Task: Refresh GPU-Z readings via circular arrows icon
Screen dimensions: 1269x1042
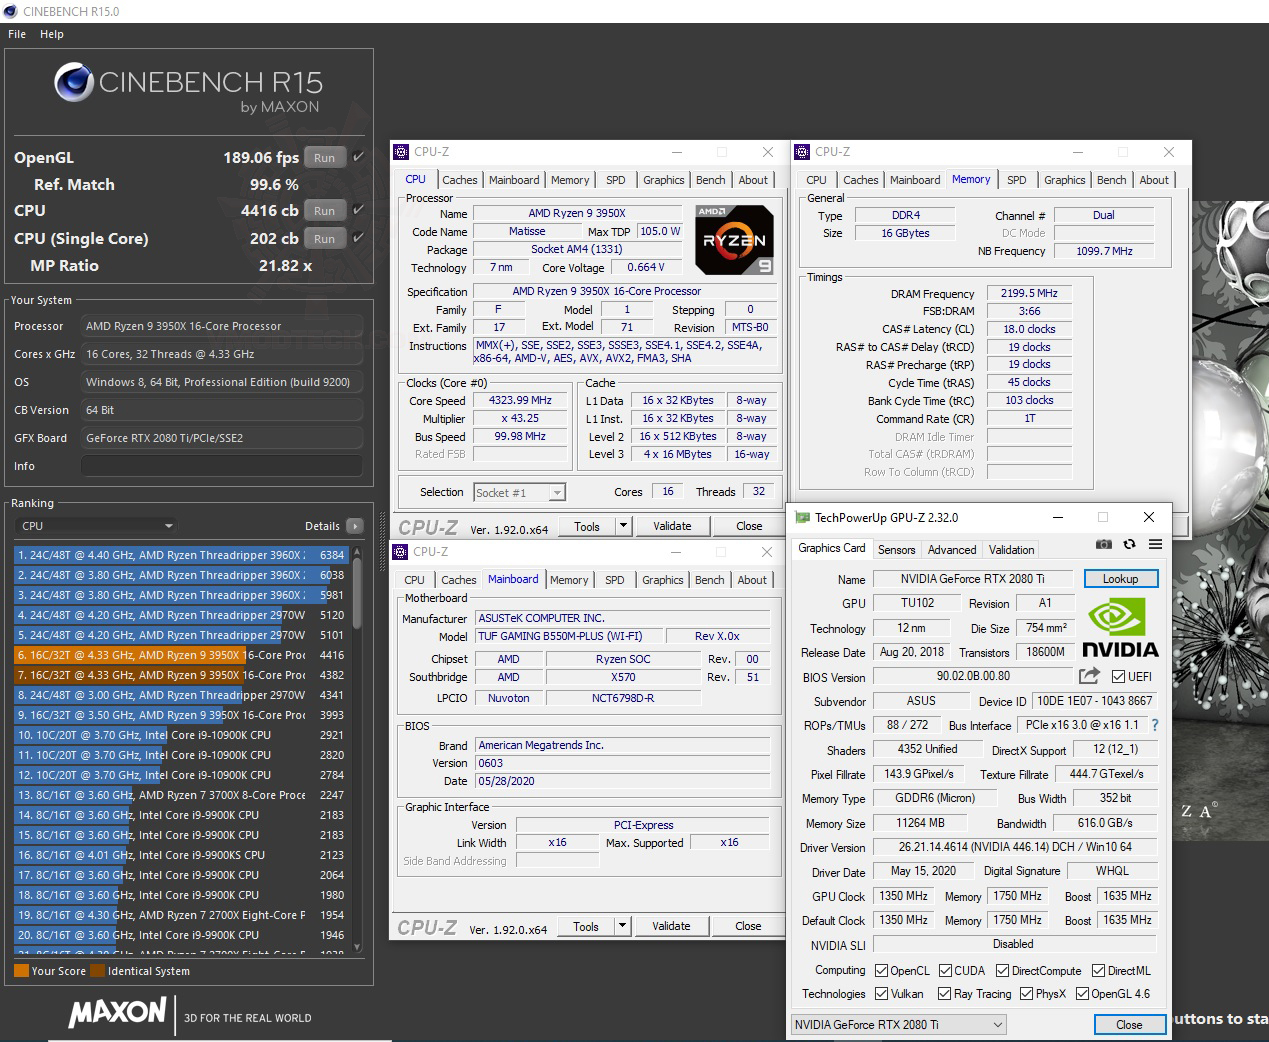Action: point(1130,544)
